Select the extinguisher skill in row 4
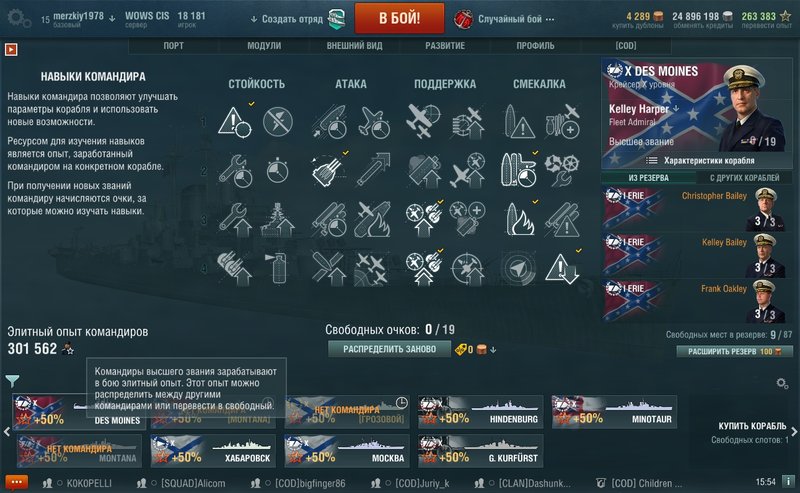This screenshot has height=493, width=800. [278, 267]
